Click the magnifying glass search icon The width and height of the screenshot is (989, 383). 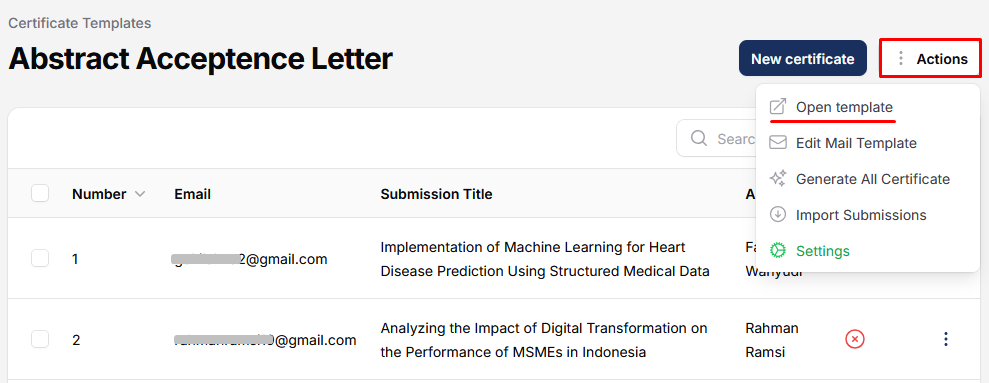(699, 138)
